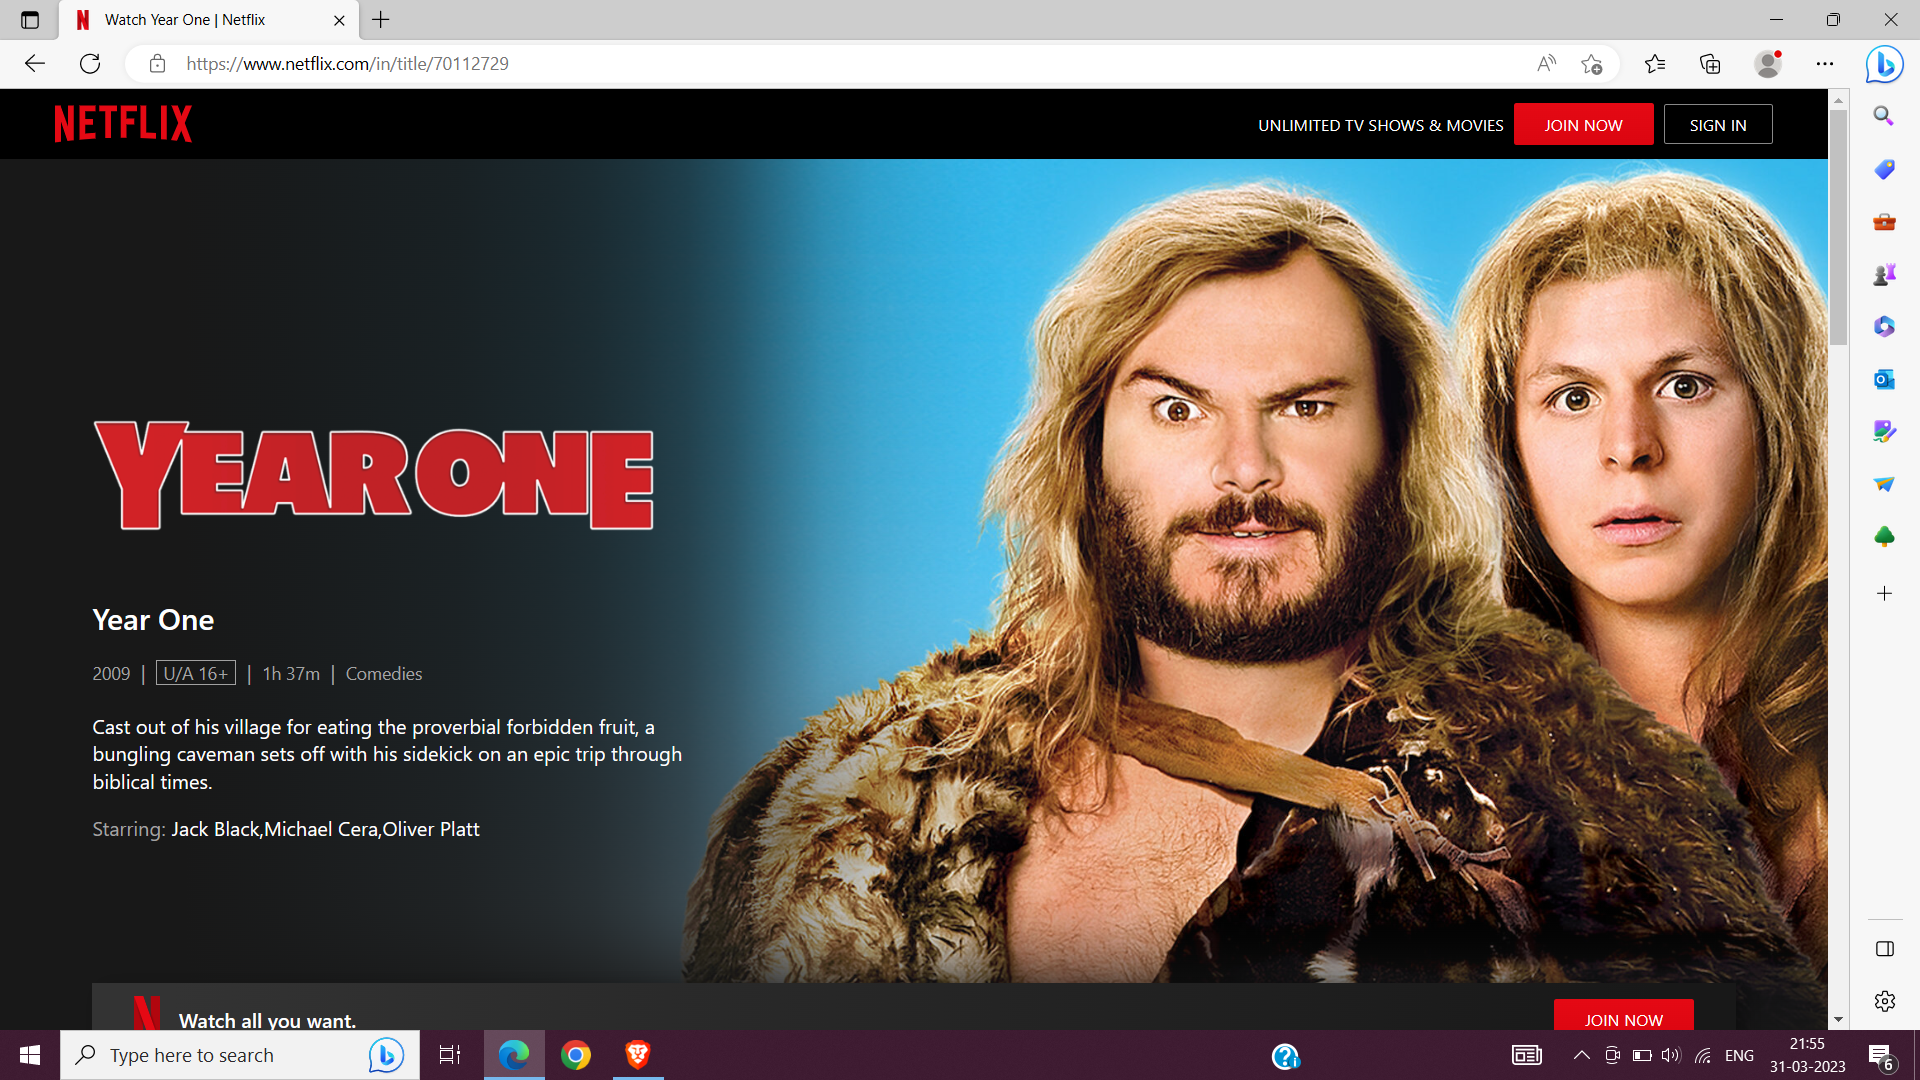The width and height of the screenshot is (1920, 1080).
Task: Reload the page with refresh icon
Action: [90, 64]
